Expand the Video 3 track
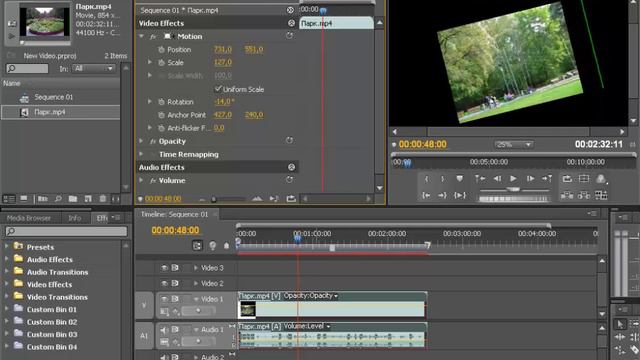This screenshot has height=360, width=640. (196, 268)
